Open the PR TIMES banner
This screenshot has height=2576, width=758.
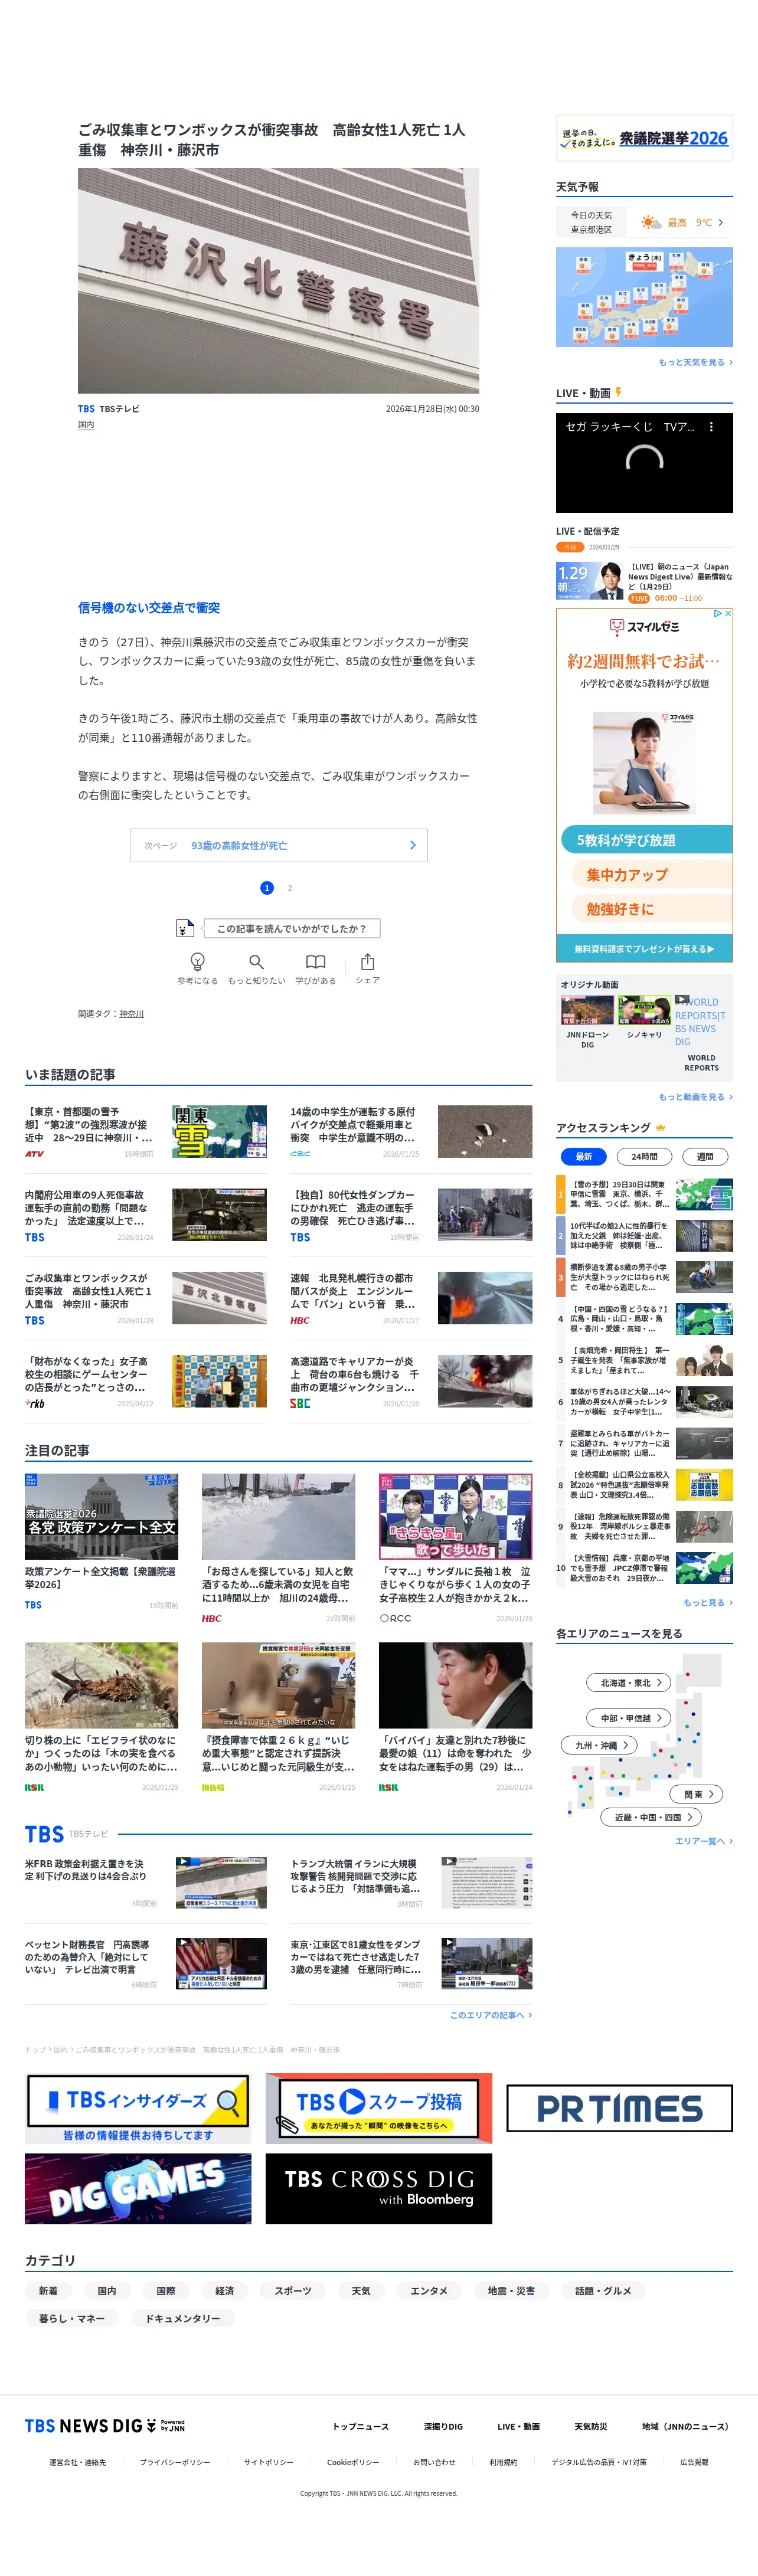pyautogui.click(x=620, y=2108)
